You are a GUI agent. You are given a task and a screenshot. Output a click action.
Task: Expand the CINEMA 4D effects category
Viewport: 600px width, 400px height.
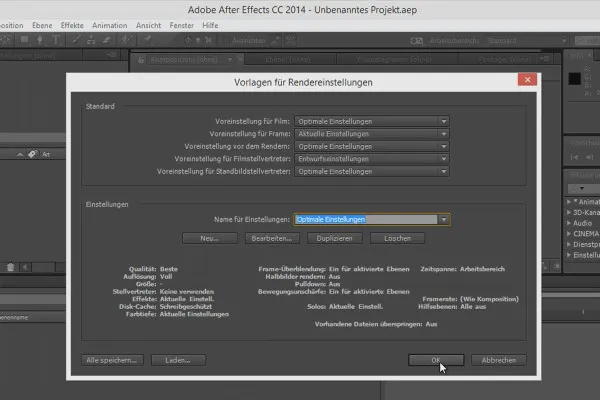click(x=569, y=233)
